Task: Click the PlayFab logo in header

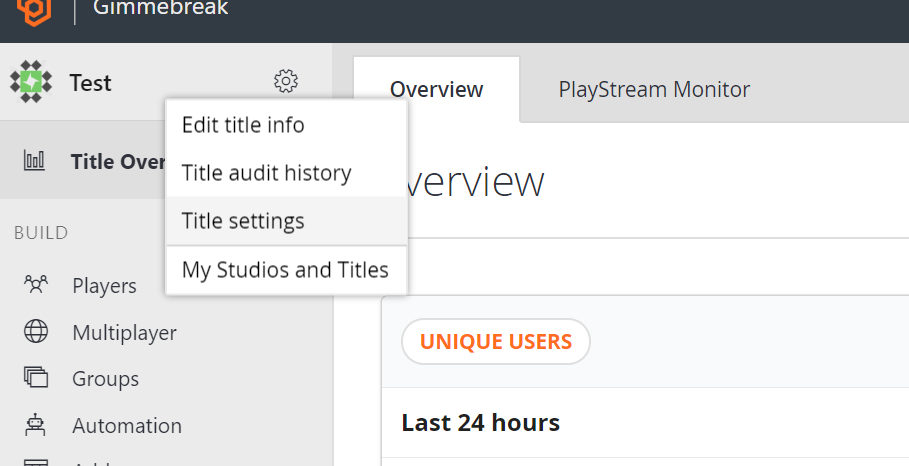Action: [33, 11]
